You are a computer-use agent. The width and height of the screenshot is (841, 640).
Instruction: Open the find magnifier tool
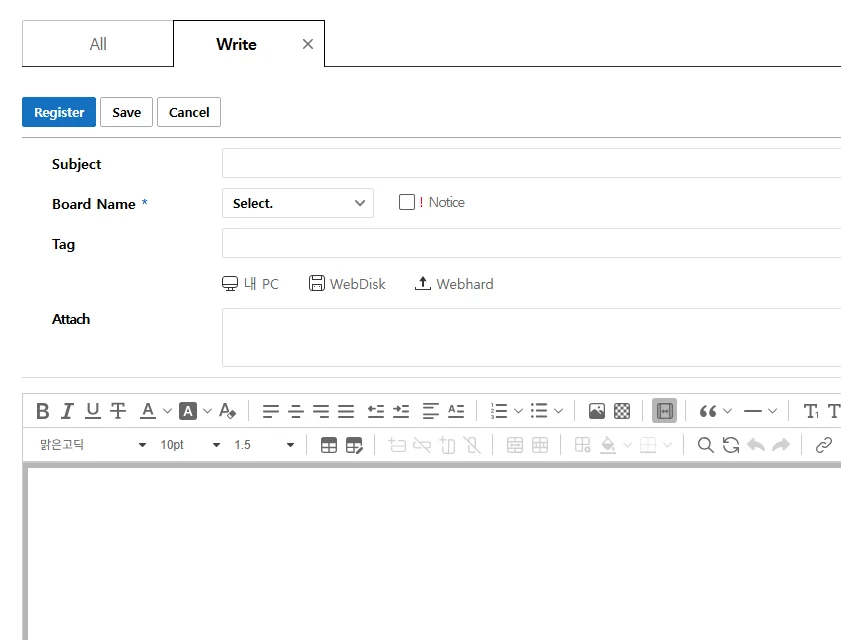[x=705, y=445]
